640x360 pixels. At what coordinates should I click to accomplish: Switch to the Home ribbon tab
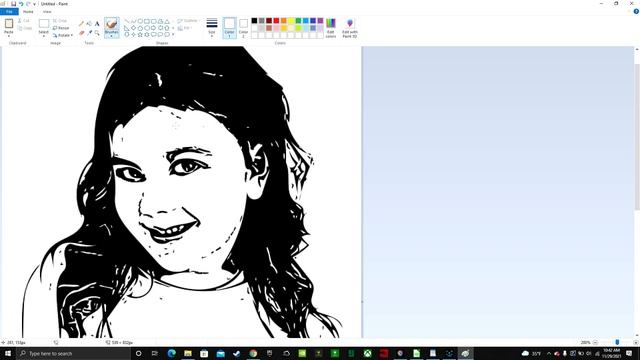click(x=28, y=11)
